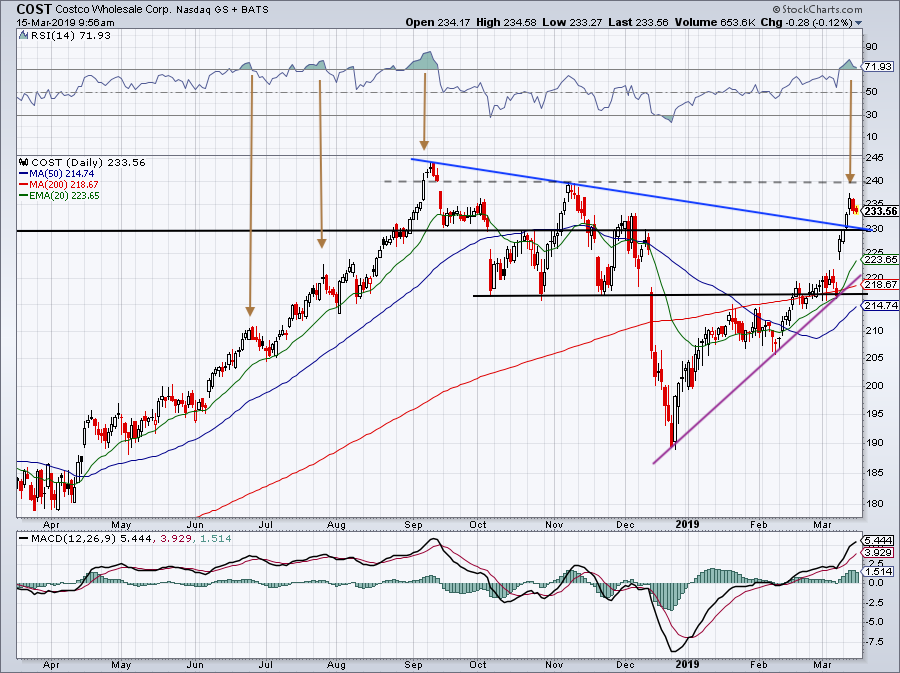Click the Aug label below the MACD panel
The height and width of the screenshot is (673, 900).
[336, 665]
